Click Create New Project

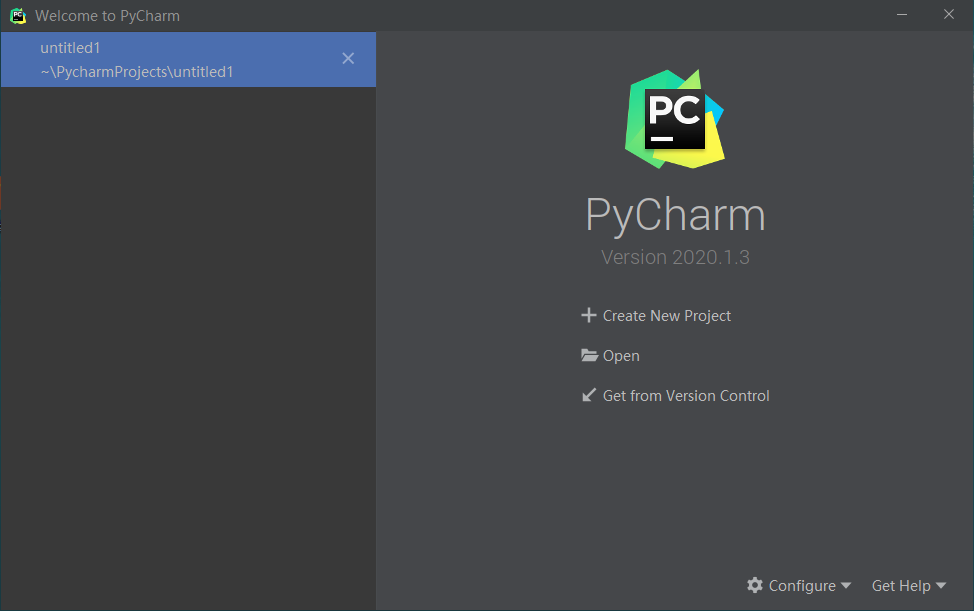[x=666, y=315]
